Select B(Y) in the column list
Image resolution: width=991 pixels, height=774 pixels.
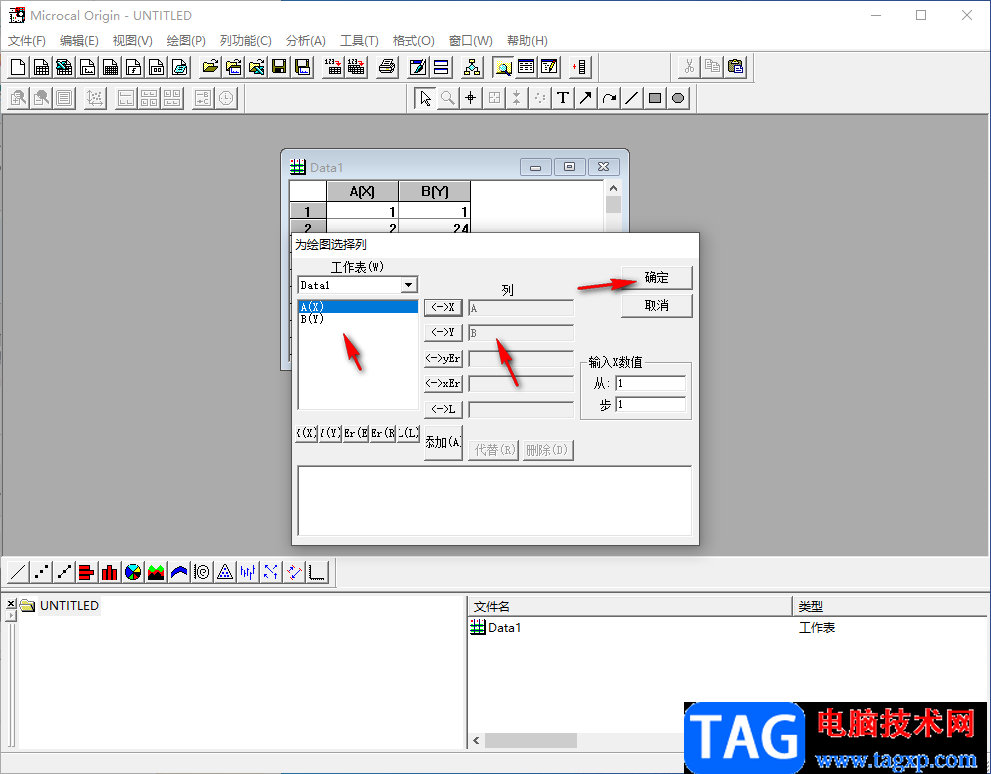point(358,319)
